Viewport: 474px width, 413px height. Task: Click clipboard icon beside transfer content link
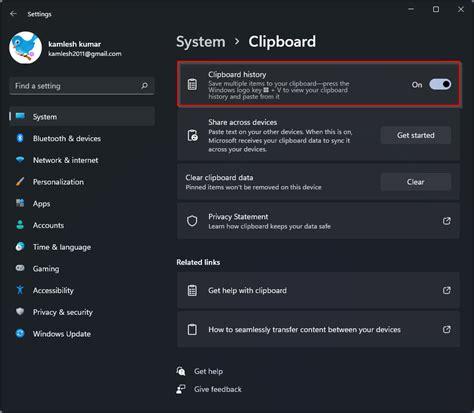tap(192, 330)
